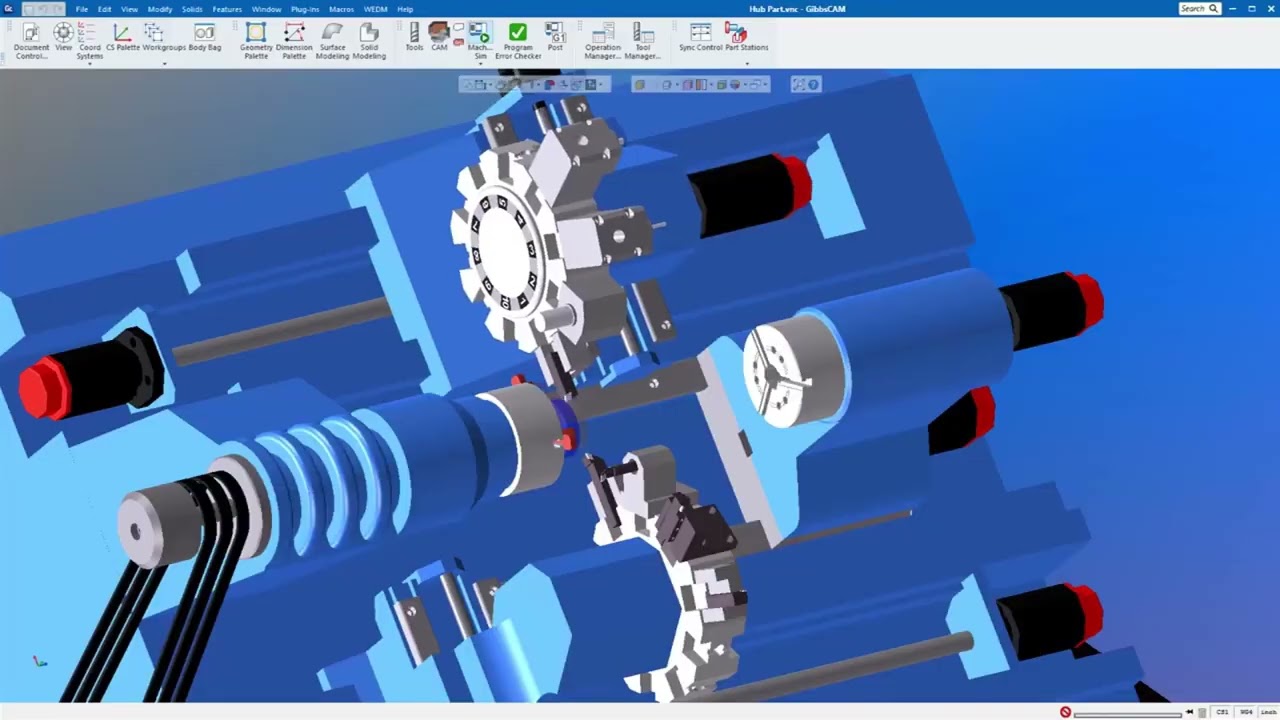Click the zoom-to-fit icon in floating toolbar
Screen dimensions: 1280x720
pyautogui.click(x=798, y=85)
